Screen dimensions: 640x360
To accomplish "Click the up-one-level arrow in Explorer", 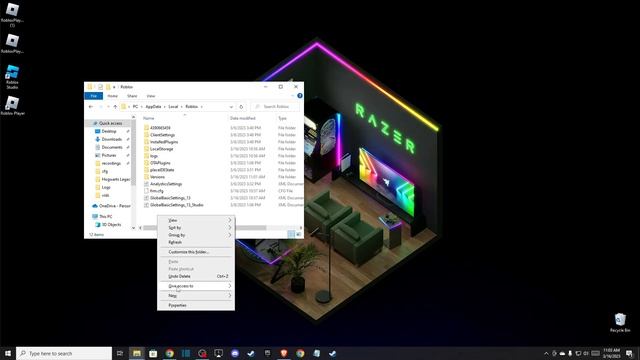I will tap(115, 107).
